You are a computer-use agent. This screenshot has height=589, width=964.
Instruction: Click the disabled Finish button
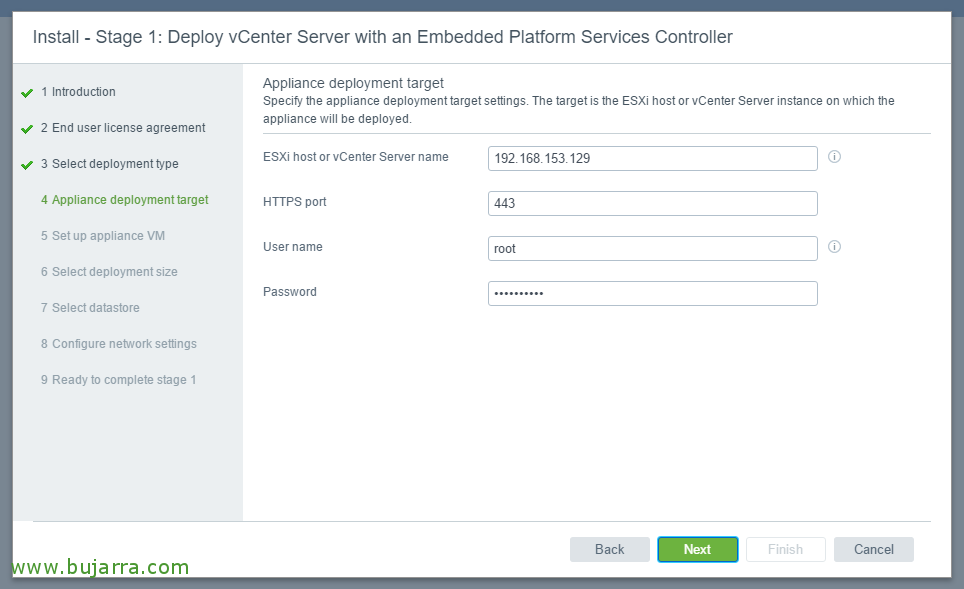pyautogui.click(x=786, y=549)
